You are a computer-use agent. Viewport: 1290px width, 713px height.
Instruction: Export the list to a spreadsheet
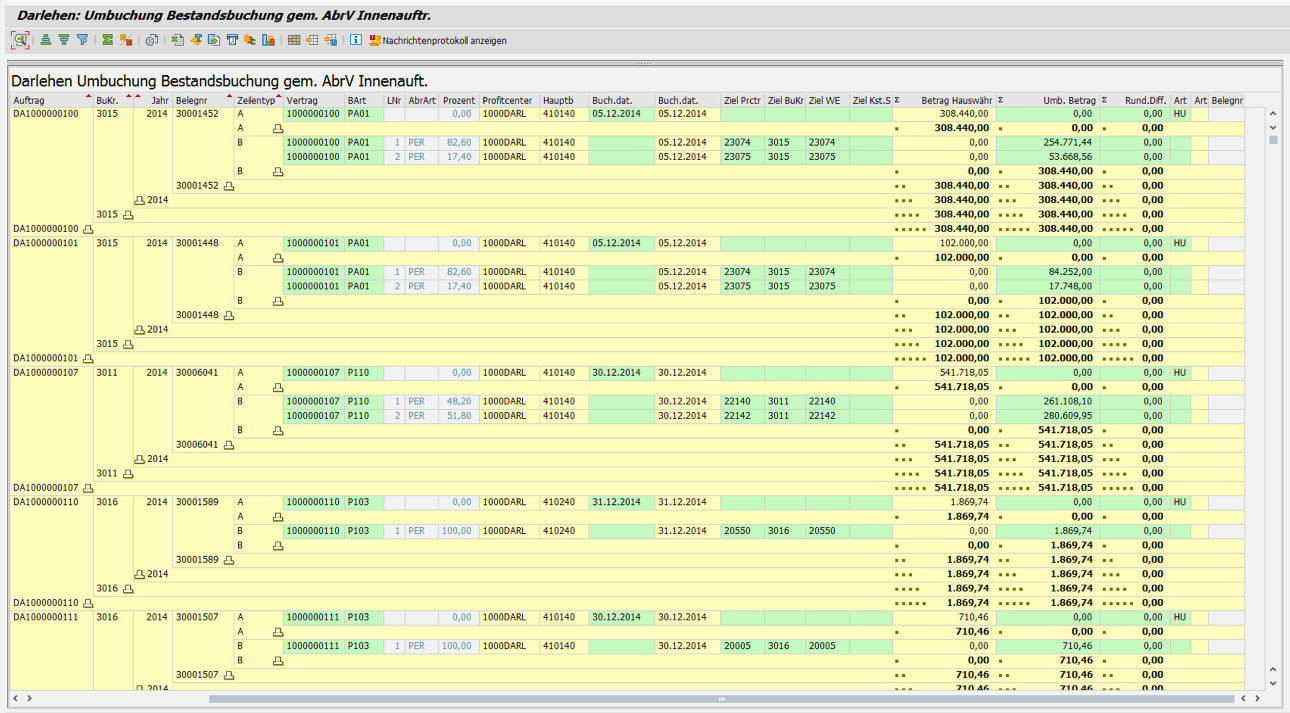178,40
